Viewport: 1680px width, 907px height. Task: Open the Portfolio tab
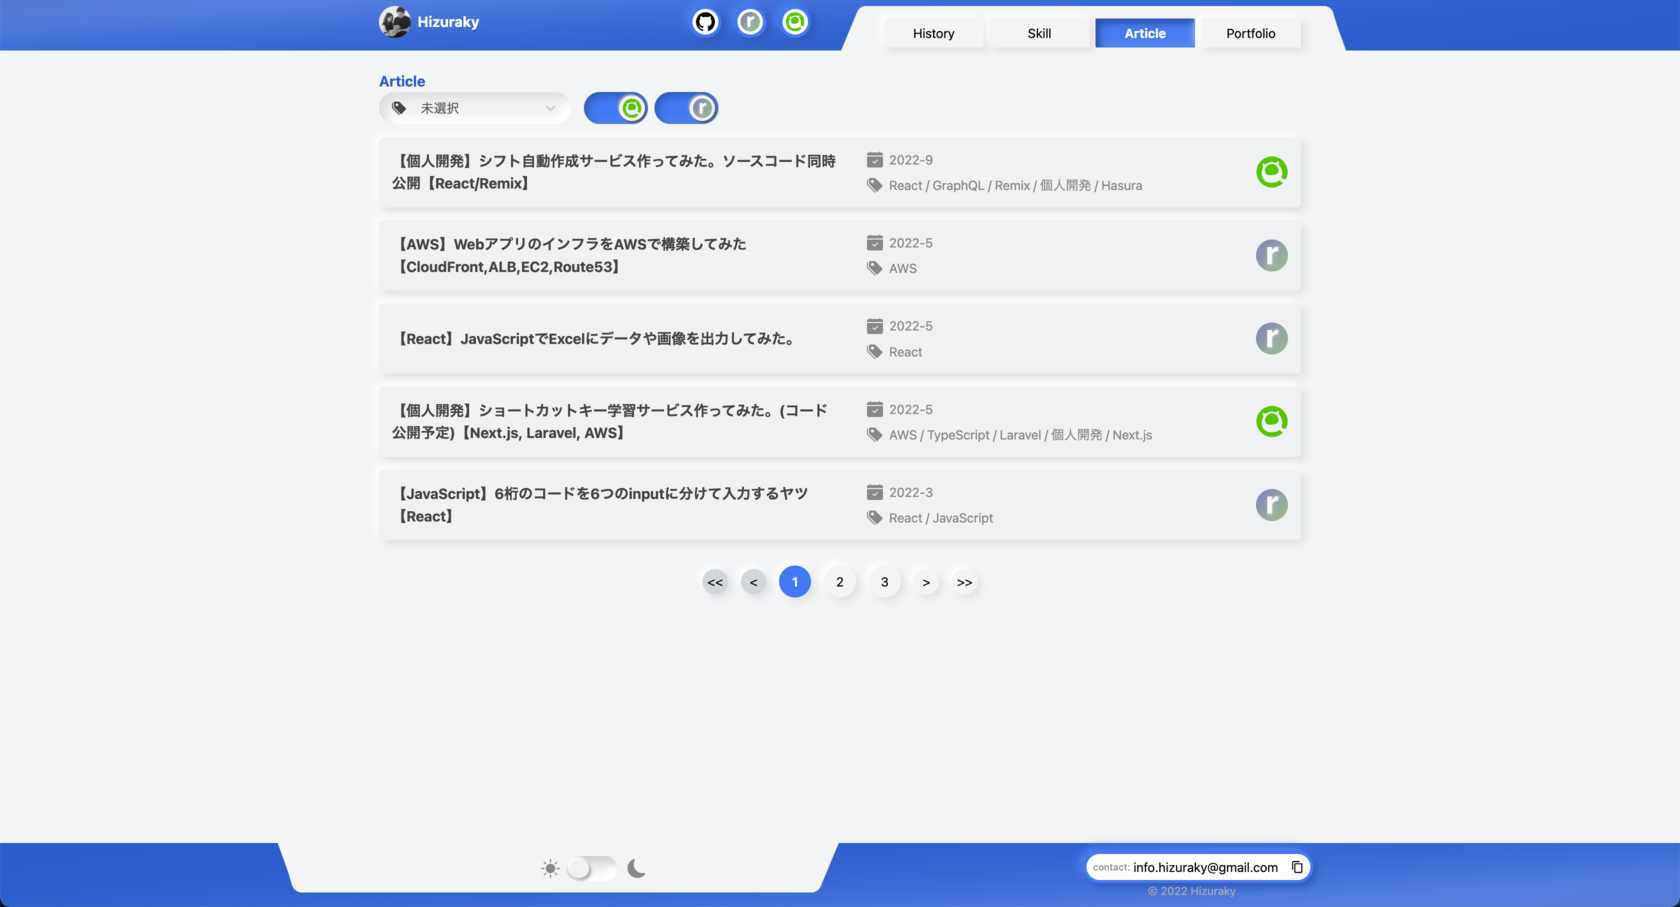1251,33
